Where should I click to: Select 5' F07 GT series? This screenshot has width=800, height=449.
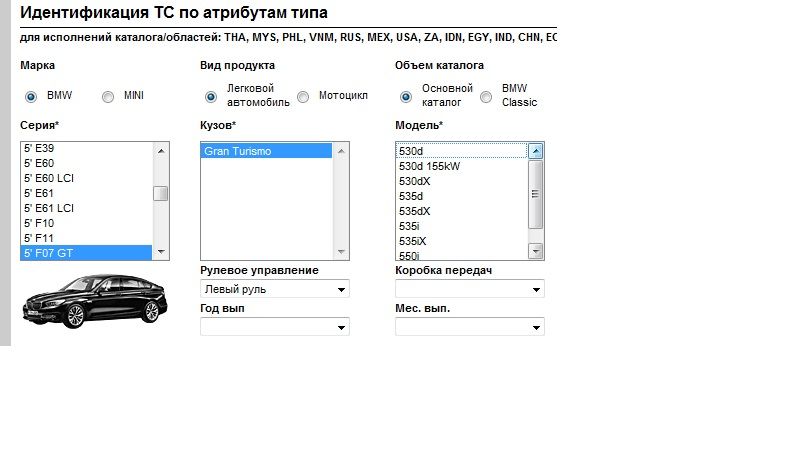pyautogui.click(x=86, y=253)
